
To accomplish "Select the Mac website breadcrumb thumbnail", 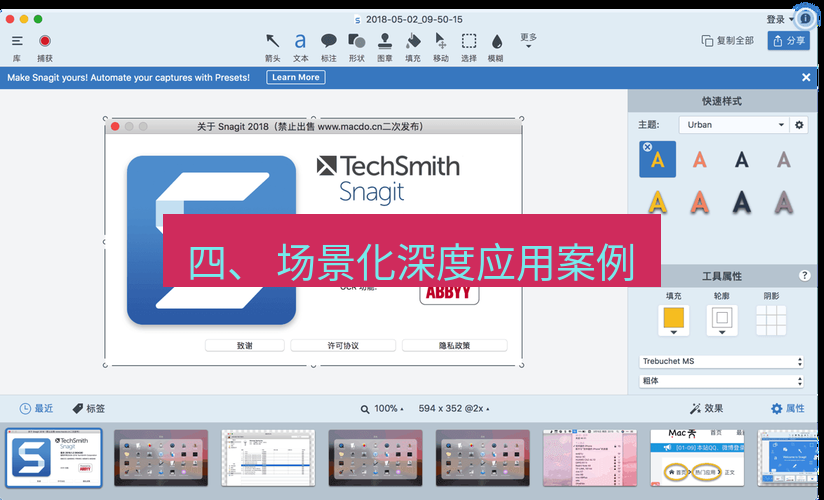I will (697, 458).
